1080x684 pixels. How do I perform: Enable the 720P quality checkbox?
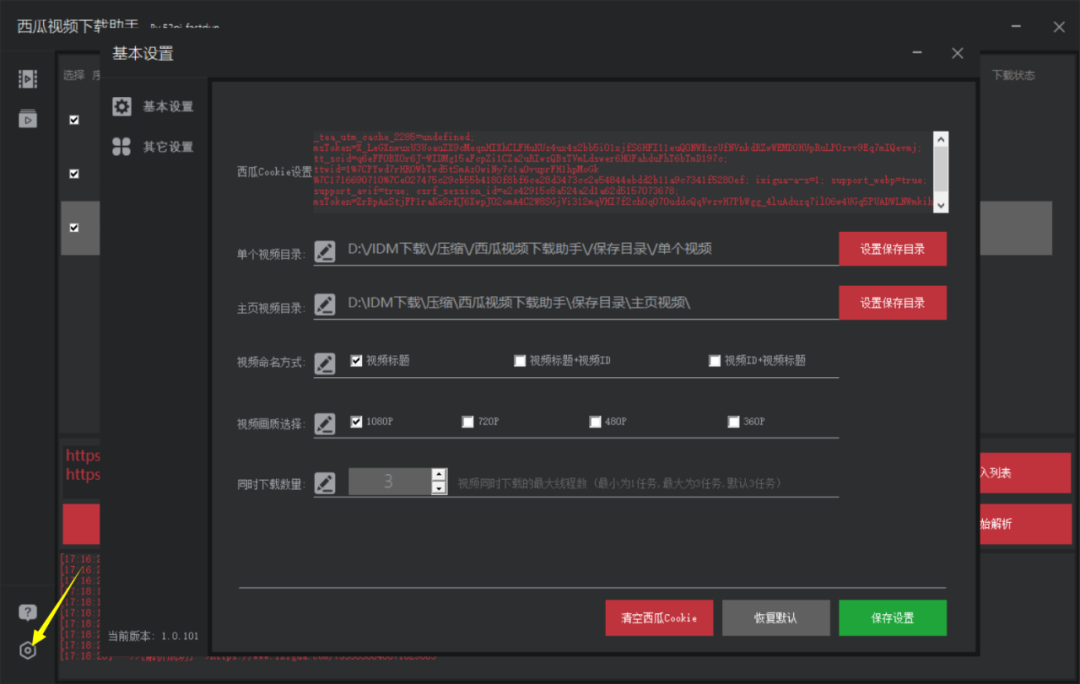click(468, 422)
